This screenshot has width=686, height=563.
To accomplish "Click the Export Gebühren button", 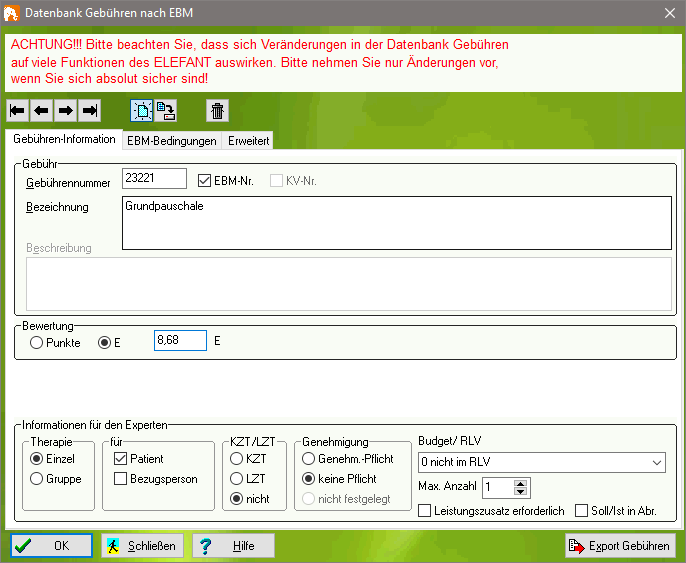I will (620, 546).
